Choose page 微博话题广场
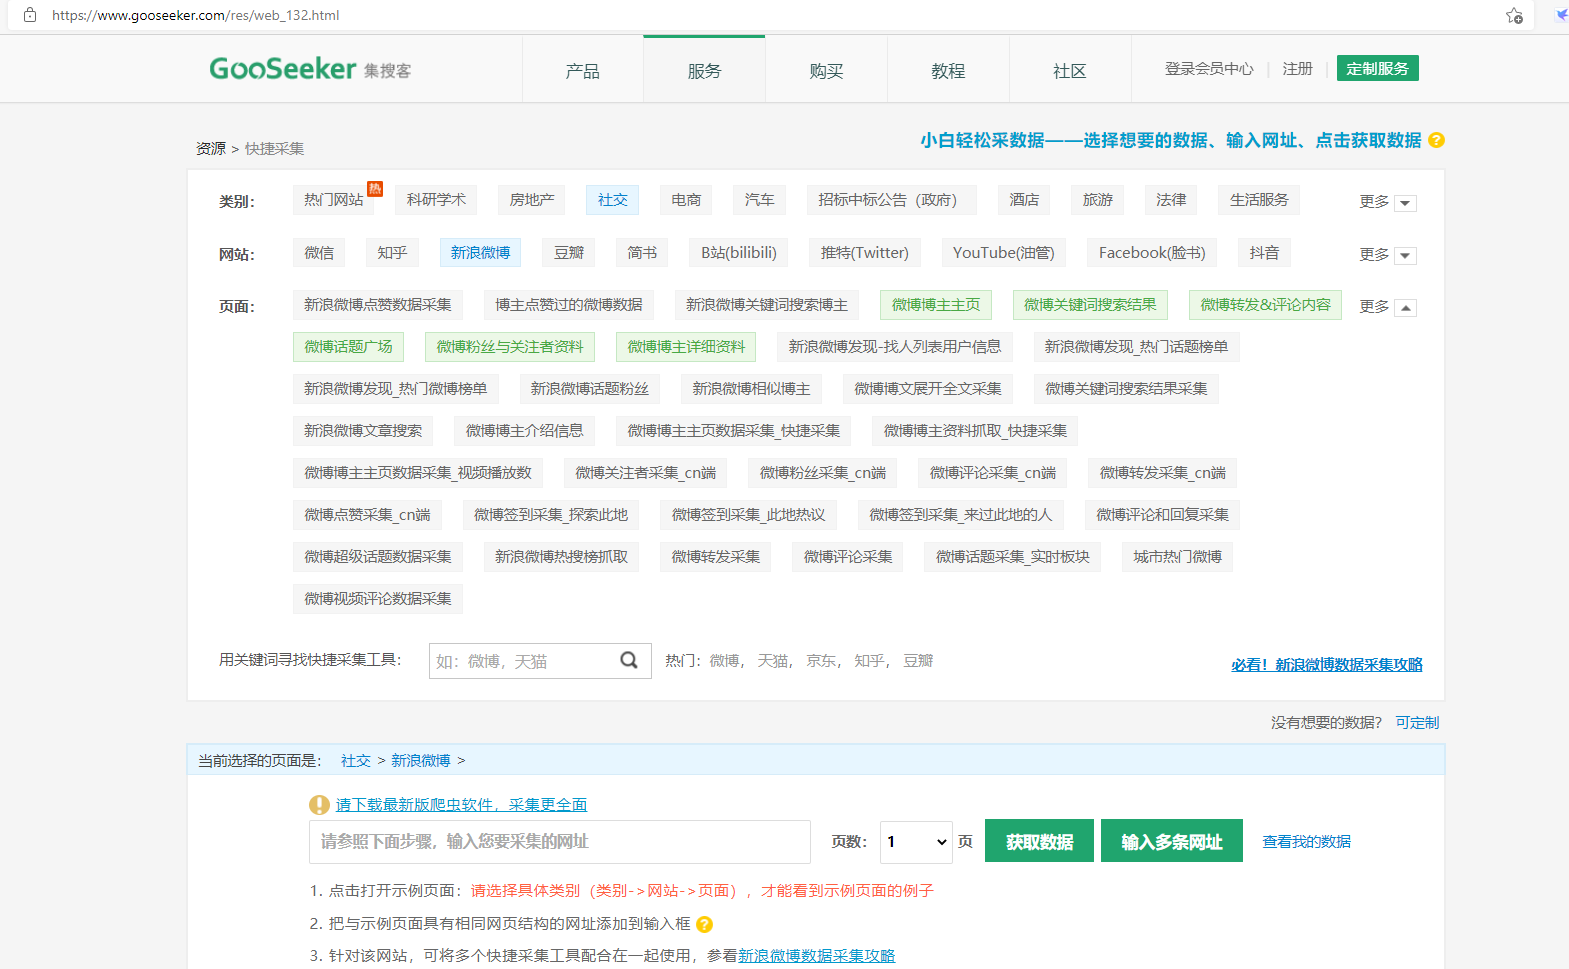This screenshot has height=969, width=1569. [x=348, y=347]
